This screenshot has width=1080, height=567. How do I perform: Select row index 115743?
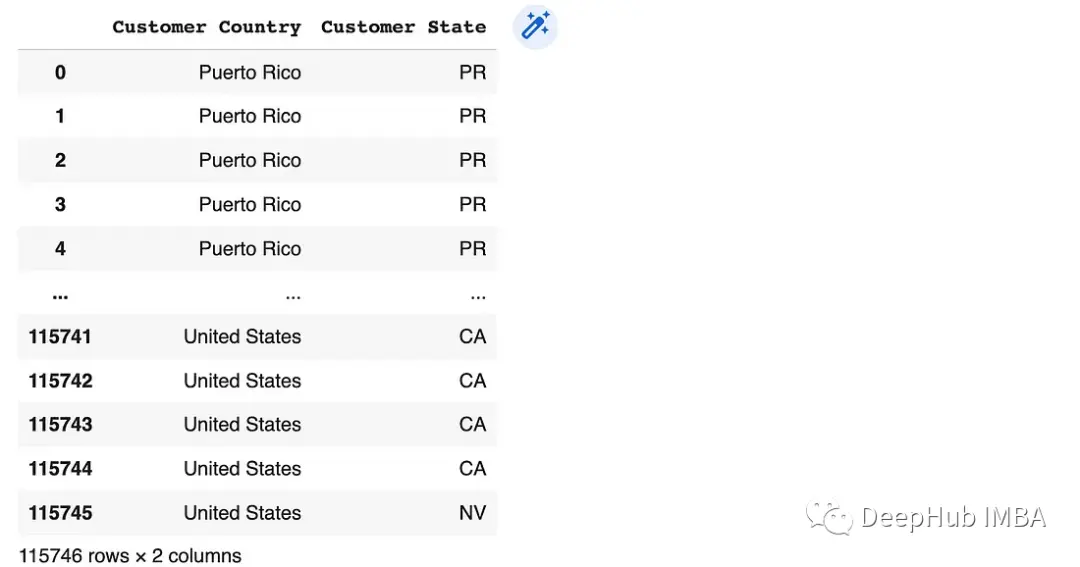(x=60, y=424)
